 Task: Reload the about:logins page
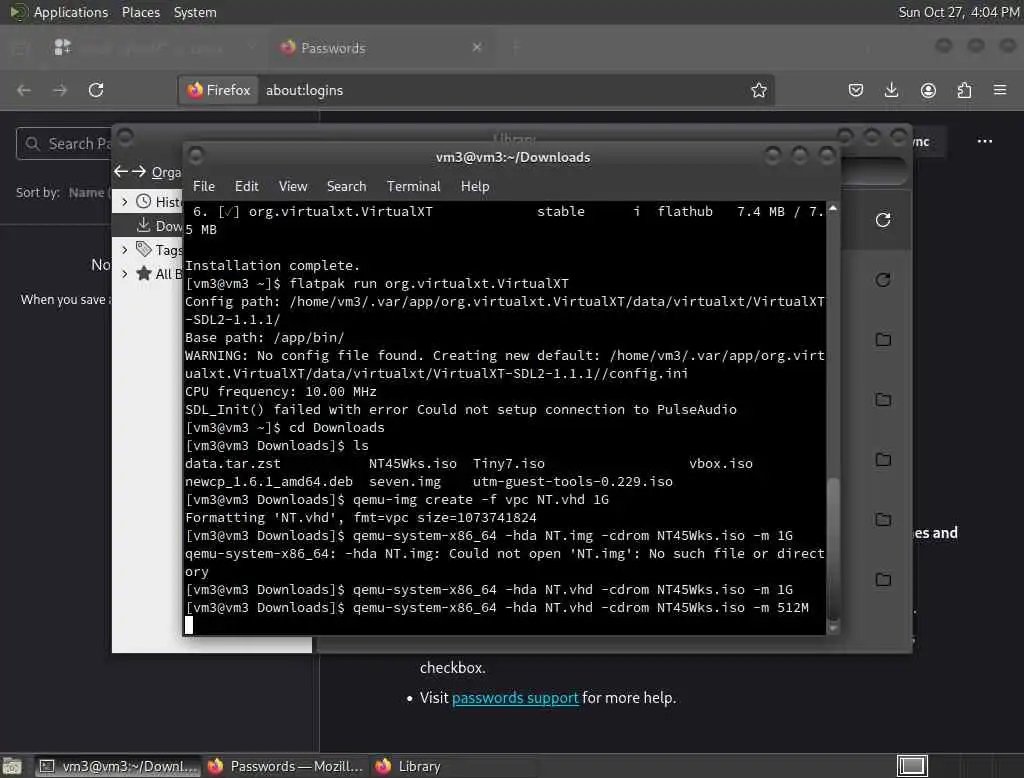(x=96, y=90)
